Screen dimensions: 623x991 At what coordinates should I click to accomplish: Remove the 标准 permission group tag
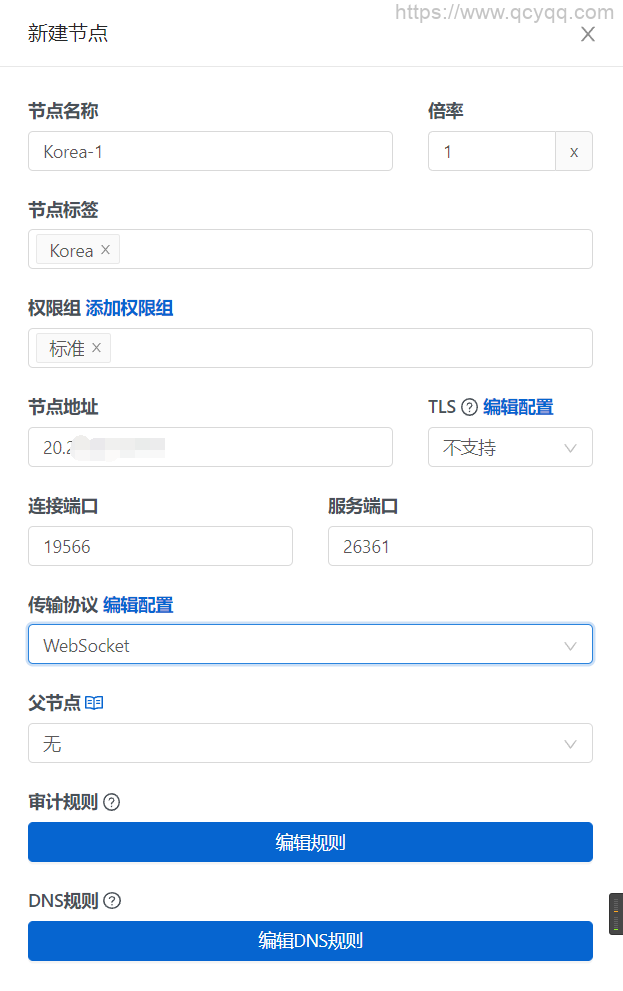point(96,348)
